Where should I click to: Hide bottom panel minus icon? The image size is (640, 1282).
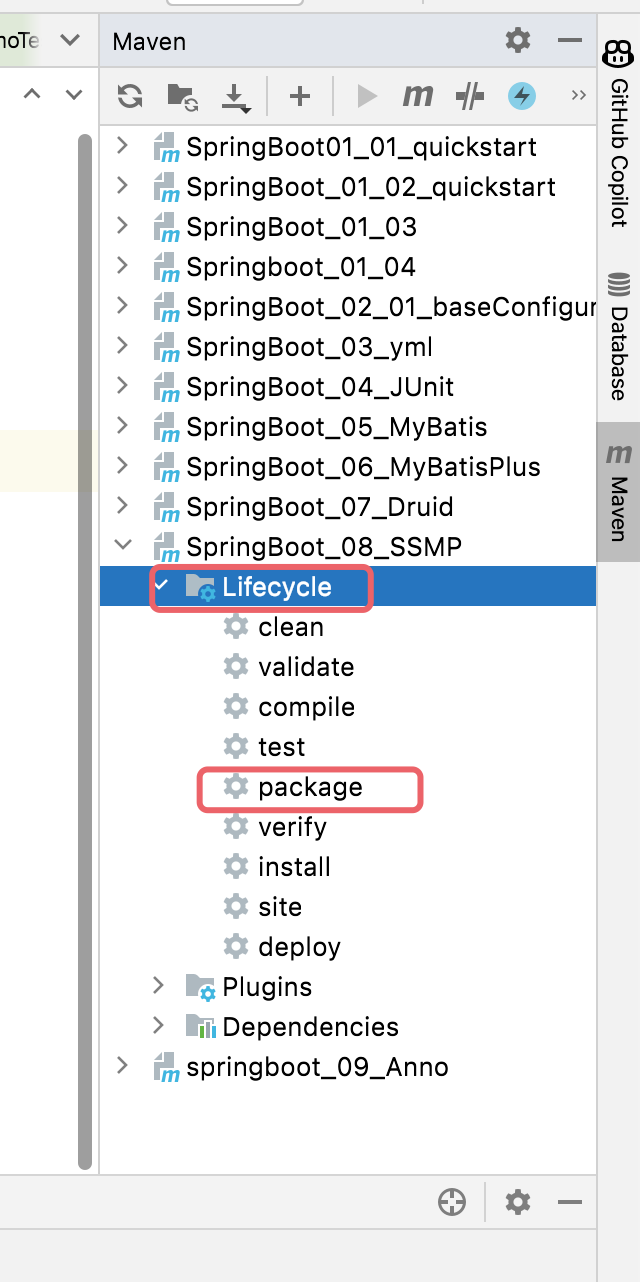coord(570,1201)
